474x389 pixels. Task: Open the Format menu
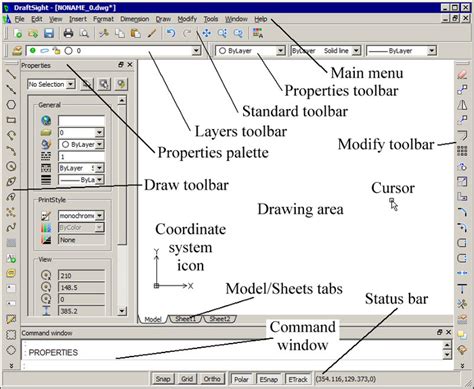pyautogui.click(x=103, y=19)
